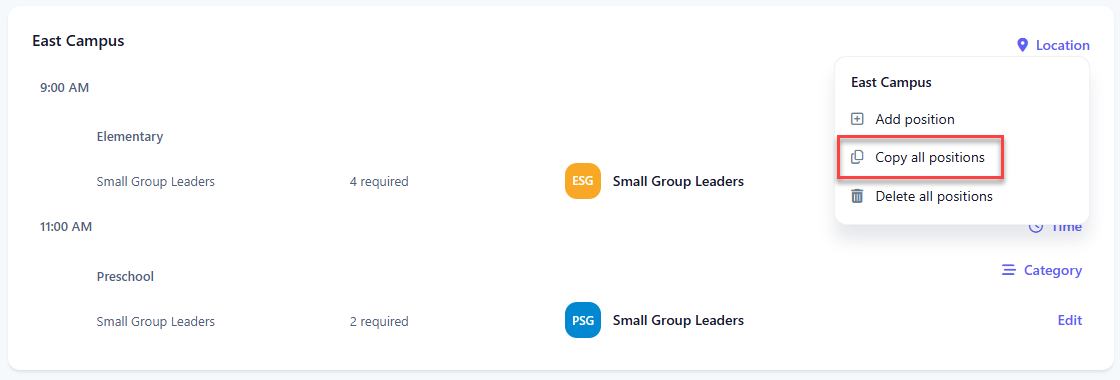Click the trash can Delete icon
The image size is (1120, 380).
click(858, 196)
